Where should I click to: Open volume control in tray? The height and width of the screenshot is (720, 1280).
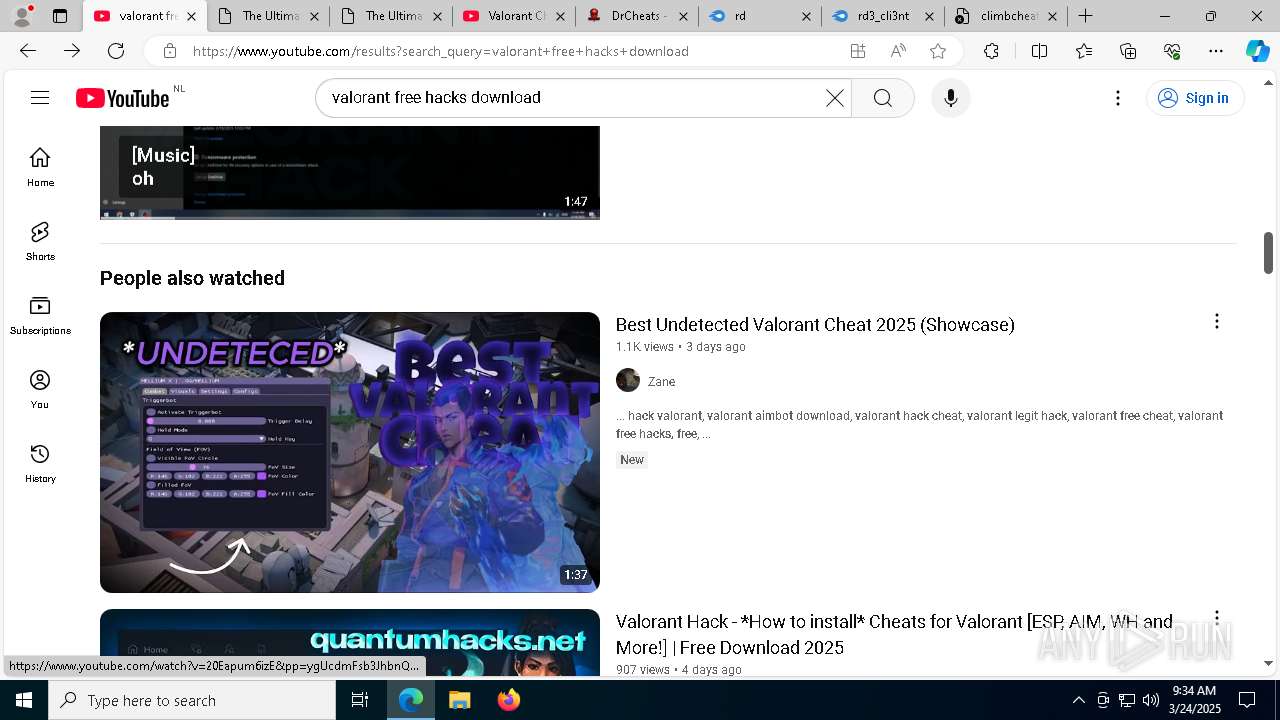tap(1150, 700)
